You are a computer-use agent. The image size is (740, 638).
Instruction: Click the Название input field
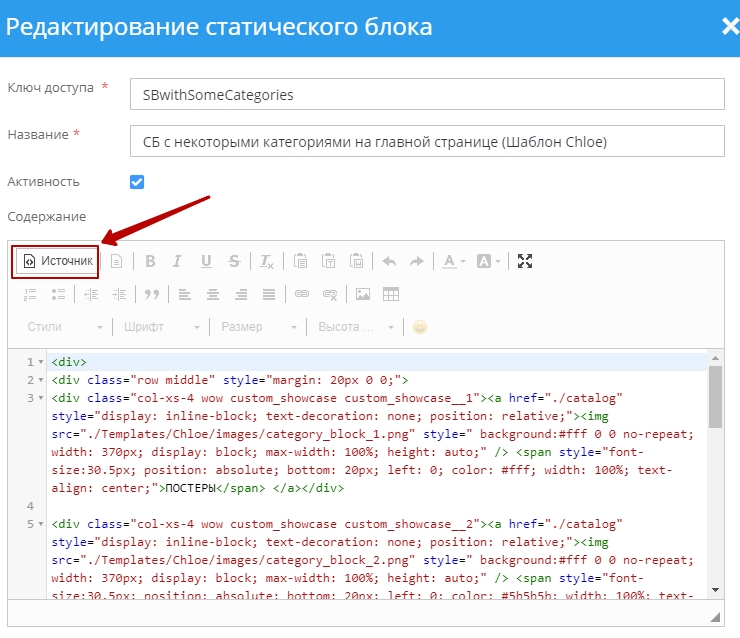[x=427, y=141]
